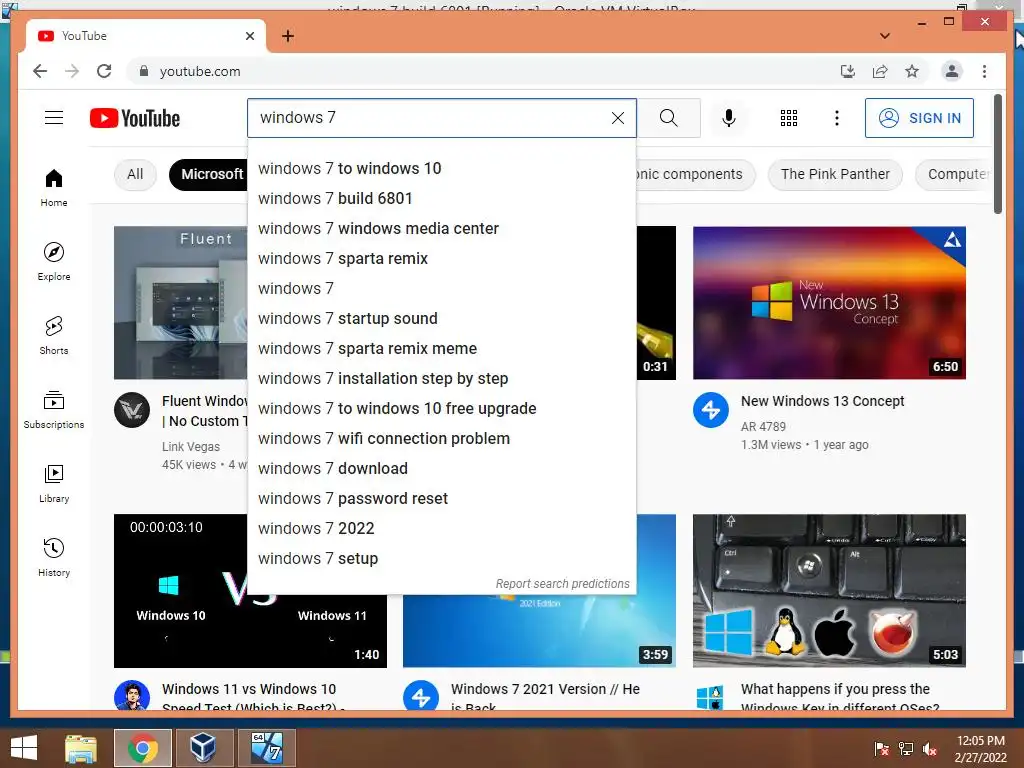The image size is (1024, 768).
Task: Click the New Windows 13 Concept title
Action: [822, 401]
